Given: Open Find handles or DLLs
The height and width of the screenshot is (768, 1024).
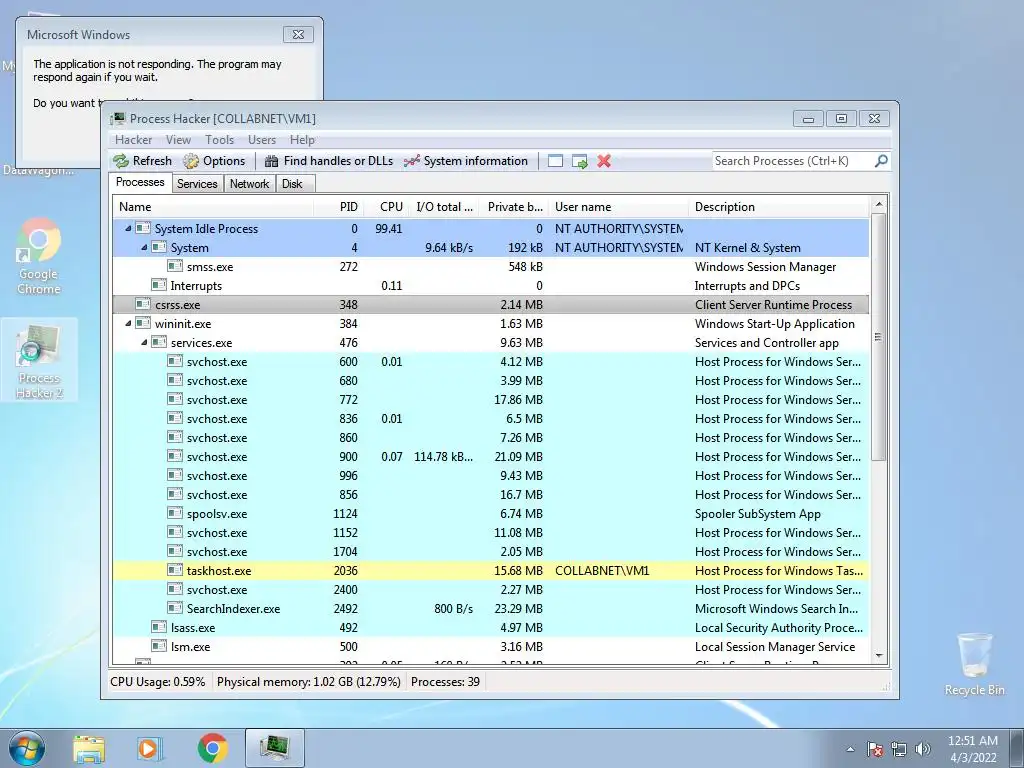Looking at the screenshot, I should [328, 161].
